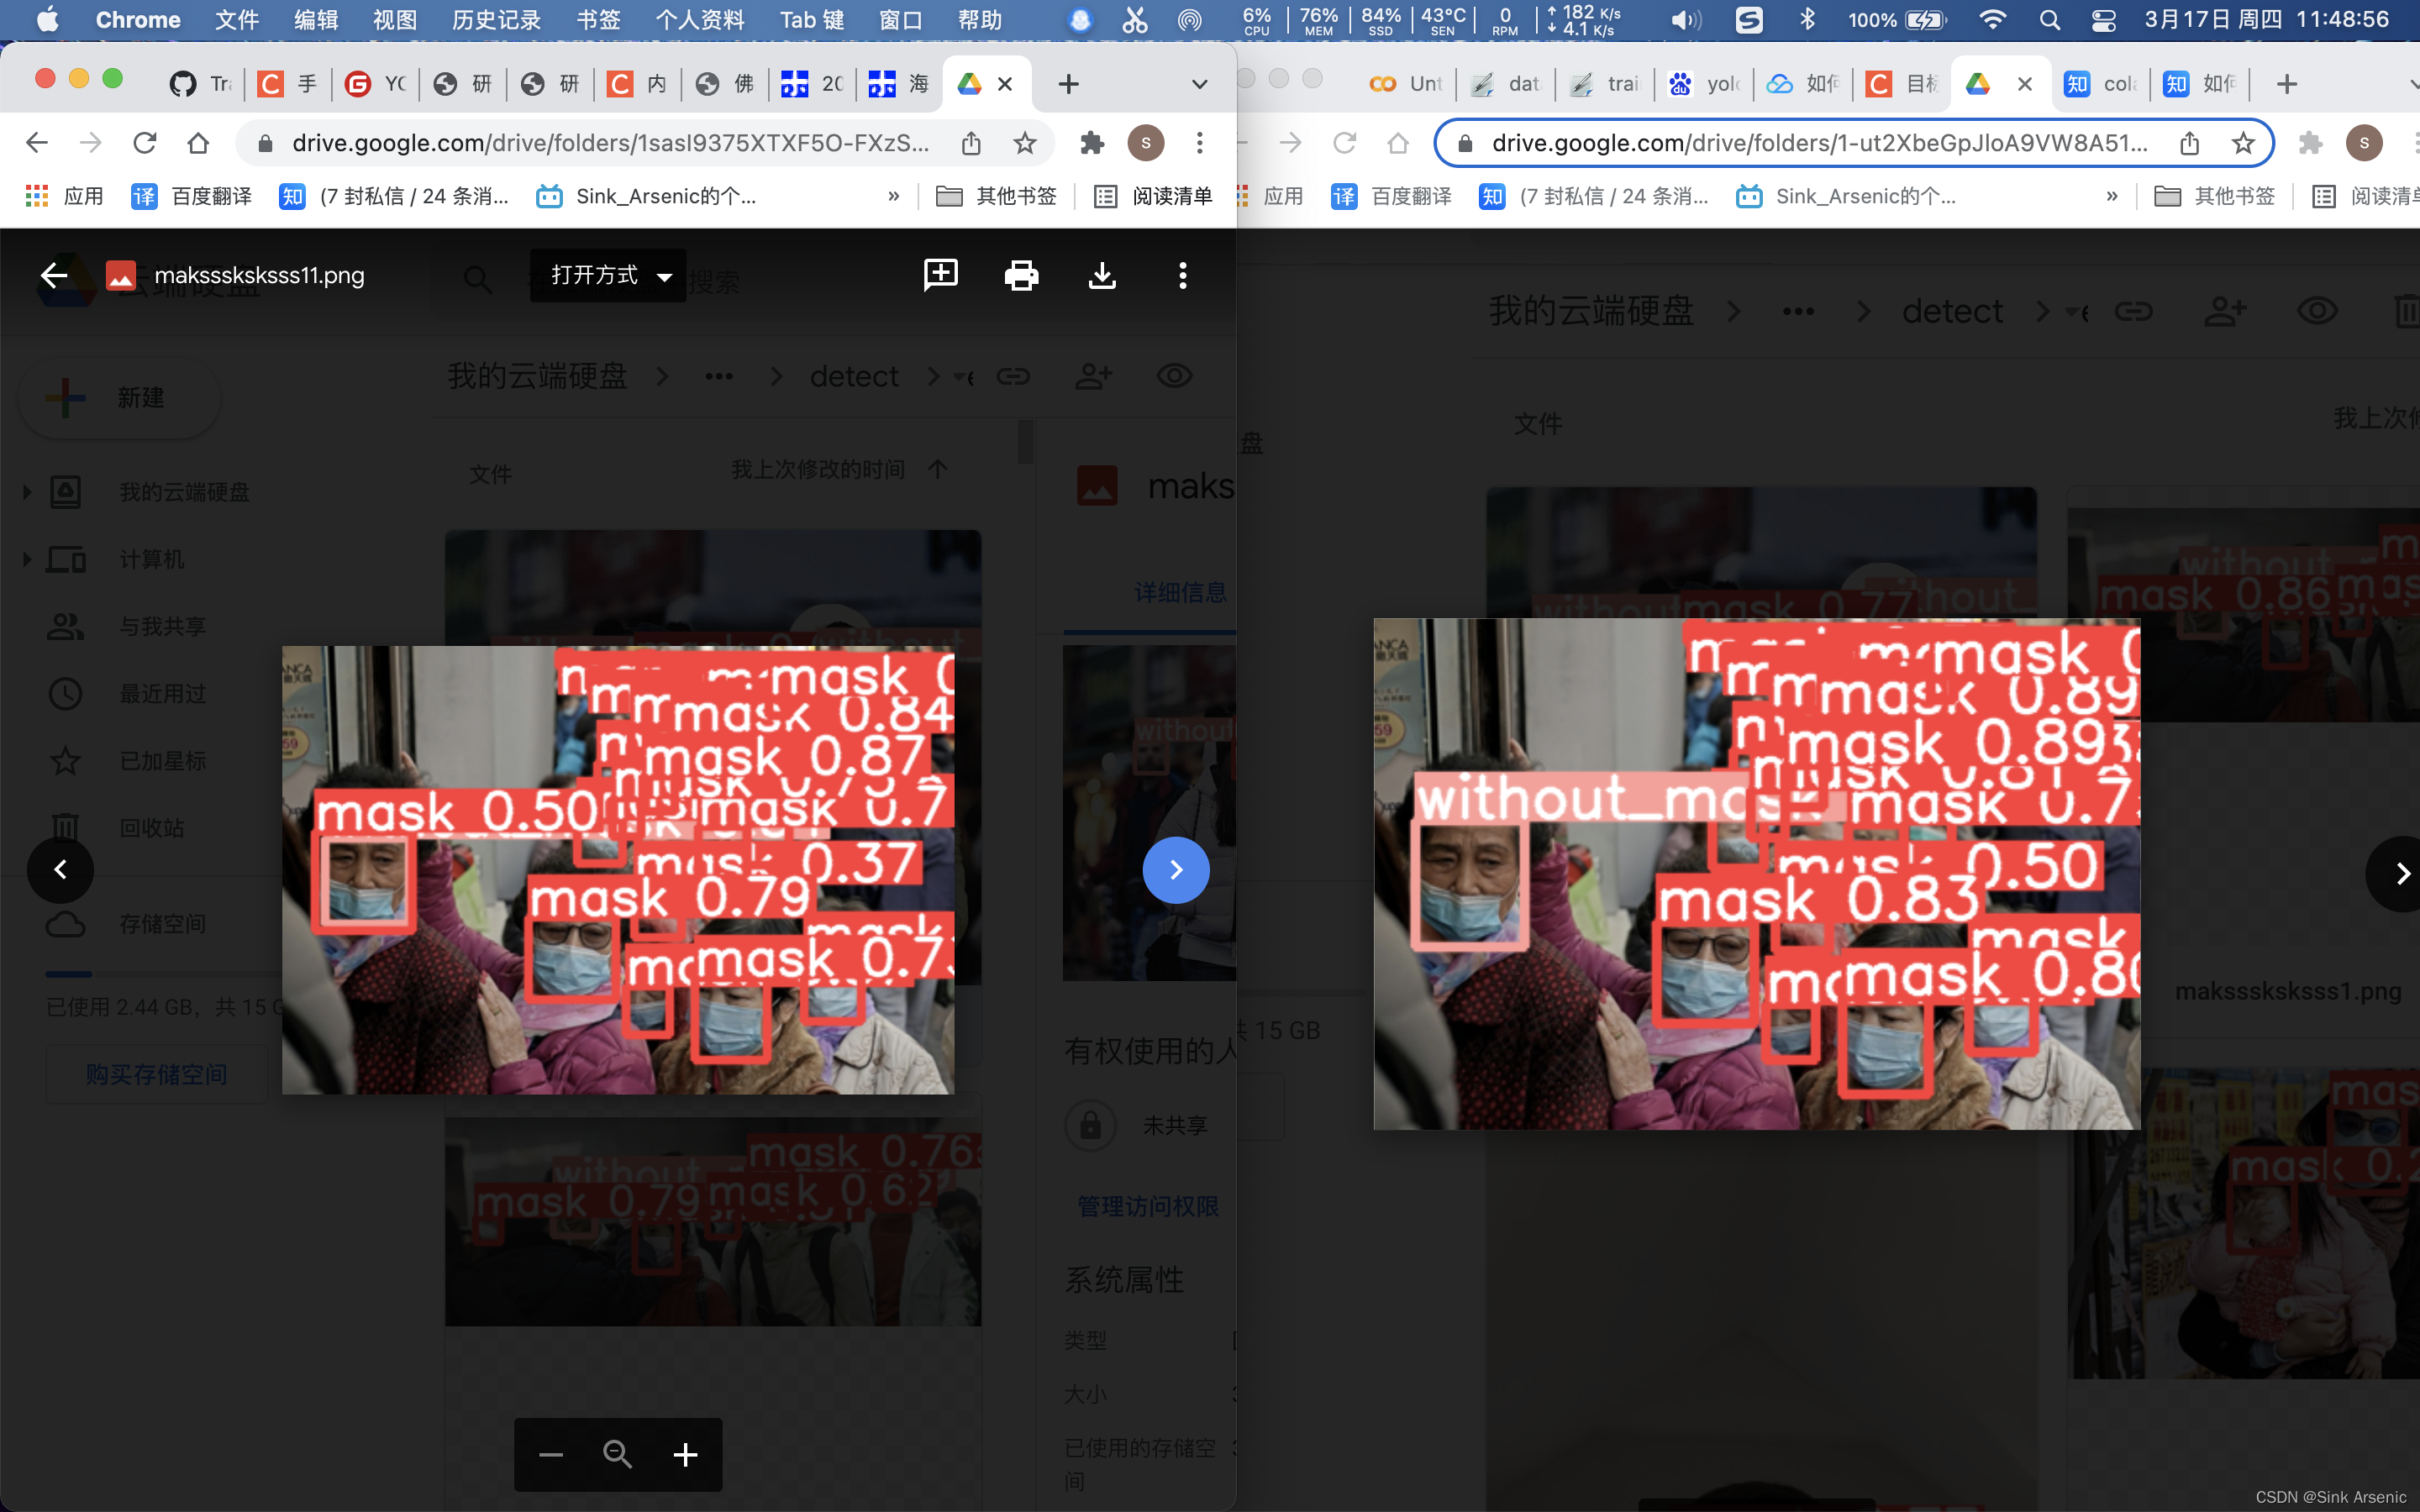This screenshot has width=2420, height=1512.
Task: Open new tab in left window
Action: coord(1068,84)
